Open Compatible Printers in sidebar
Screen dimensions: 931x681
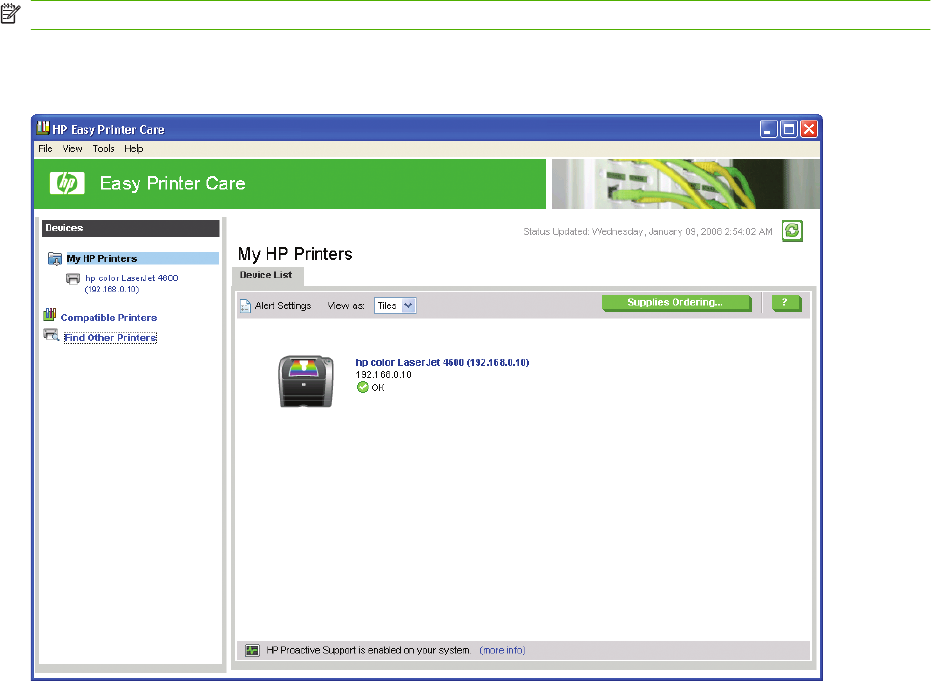point(109,318)
